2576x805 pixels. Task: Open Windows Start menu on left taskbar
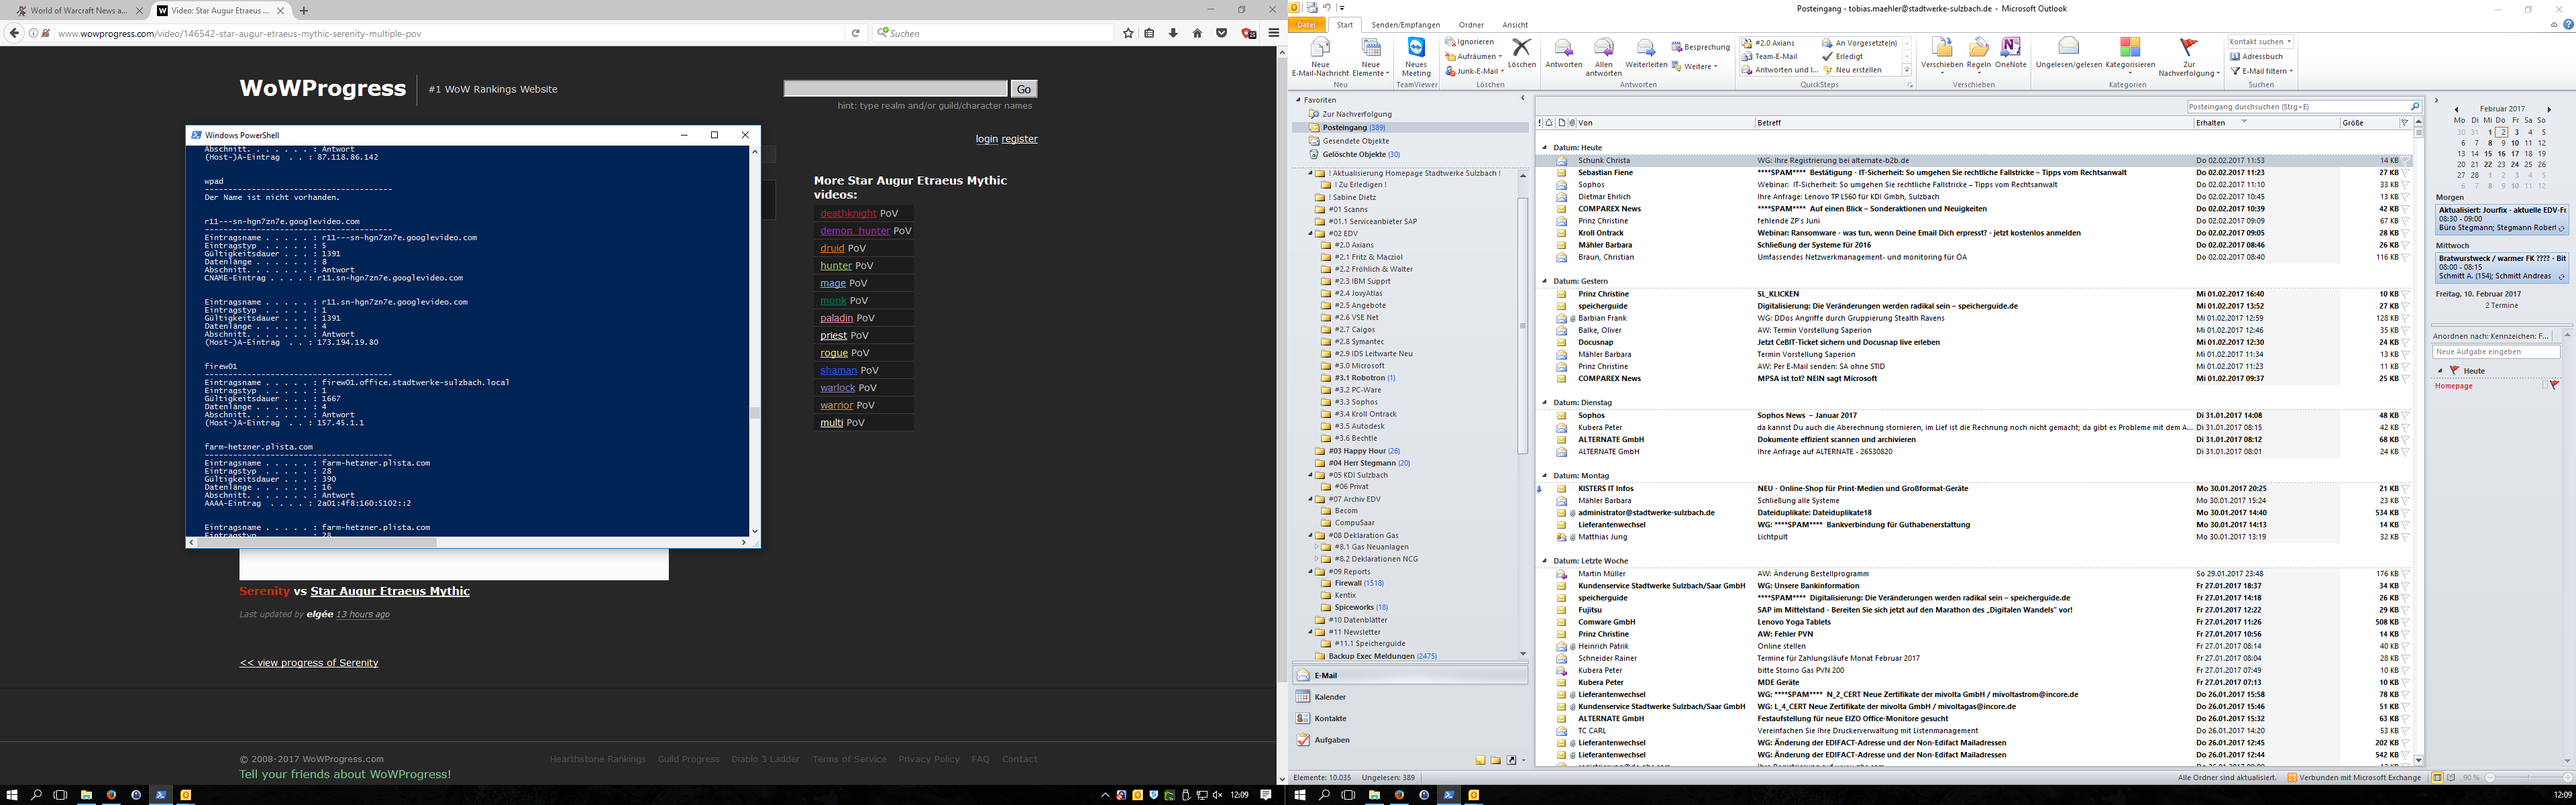[x=12, y=795]
